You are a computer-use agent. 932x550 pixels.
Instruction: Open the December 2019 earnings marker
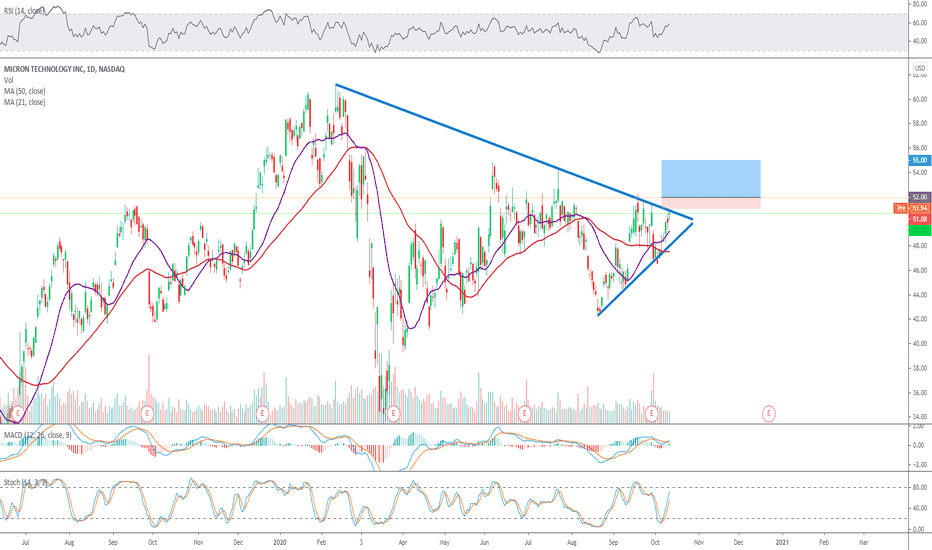262,413
